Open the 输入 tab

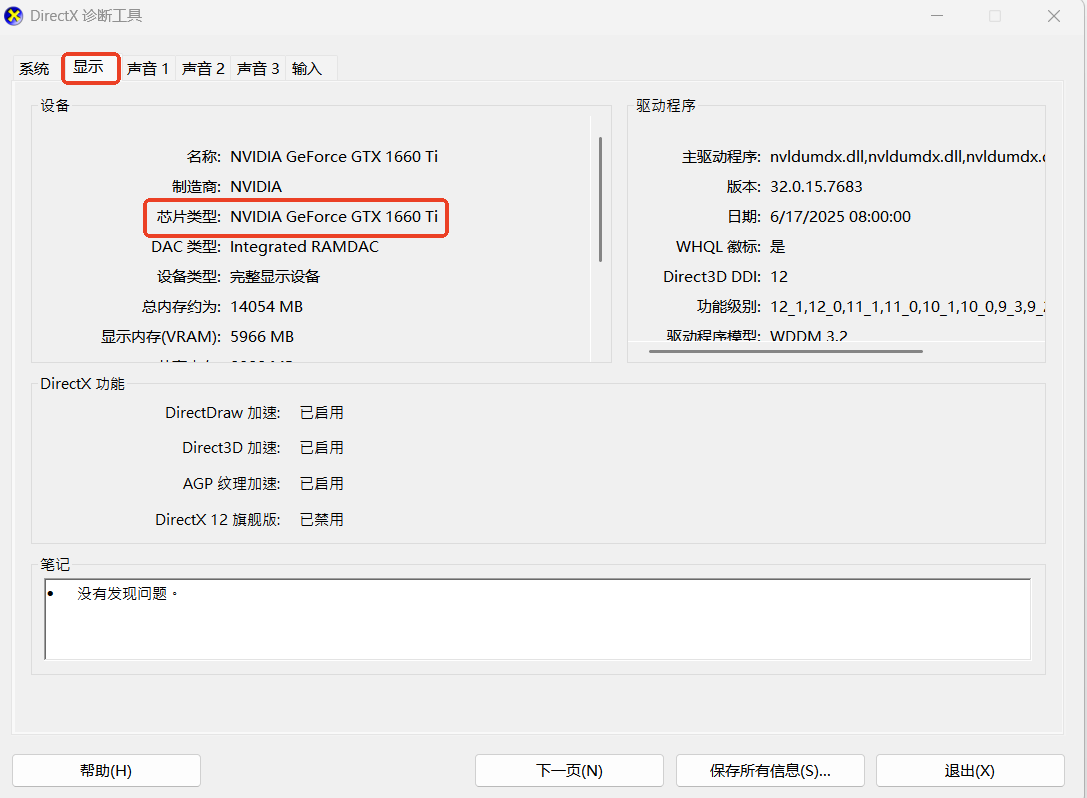(x=309, y=68)
